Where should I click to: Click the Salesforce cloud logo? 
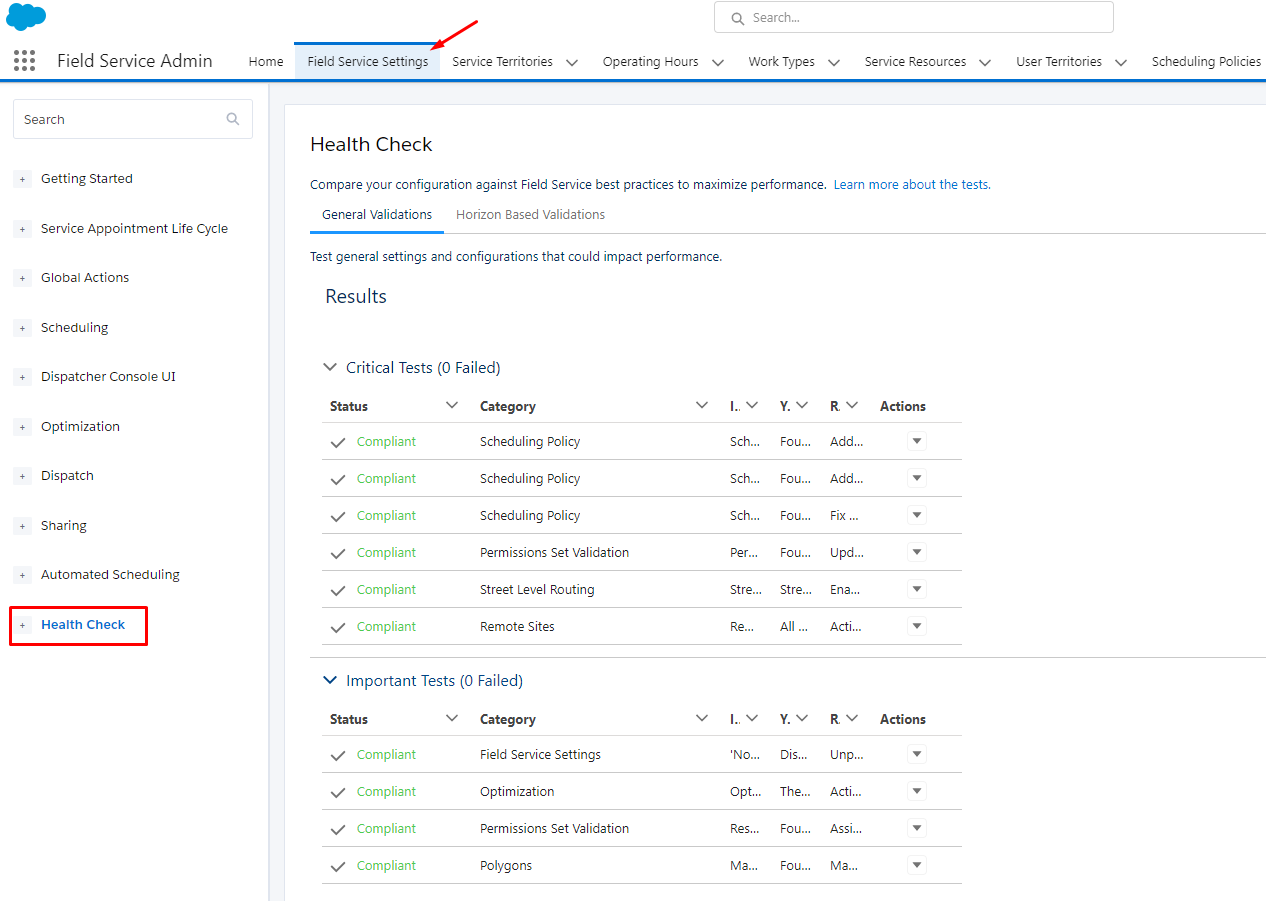[x=26, y=17]
